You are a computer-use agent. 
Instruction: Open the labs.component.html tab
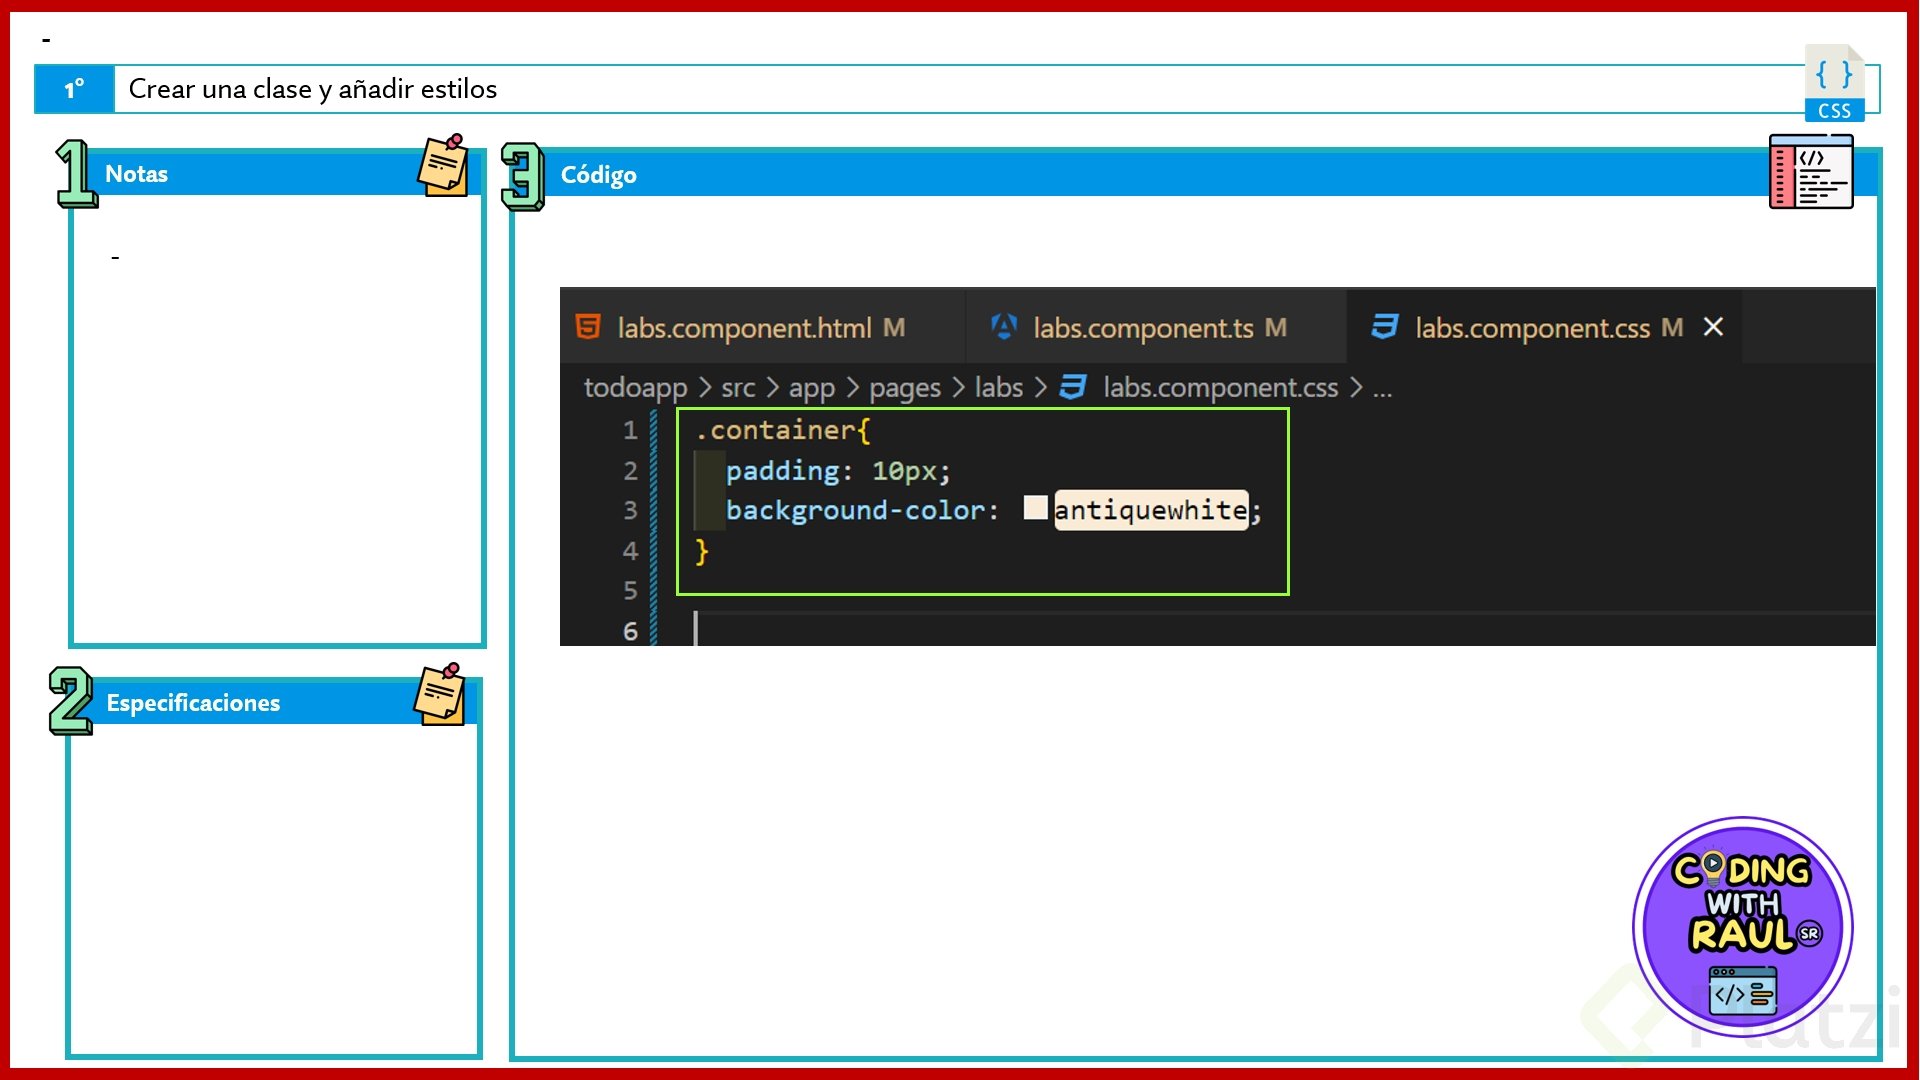(x=744, y=328)
